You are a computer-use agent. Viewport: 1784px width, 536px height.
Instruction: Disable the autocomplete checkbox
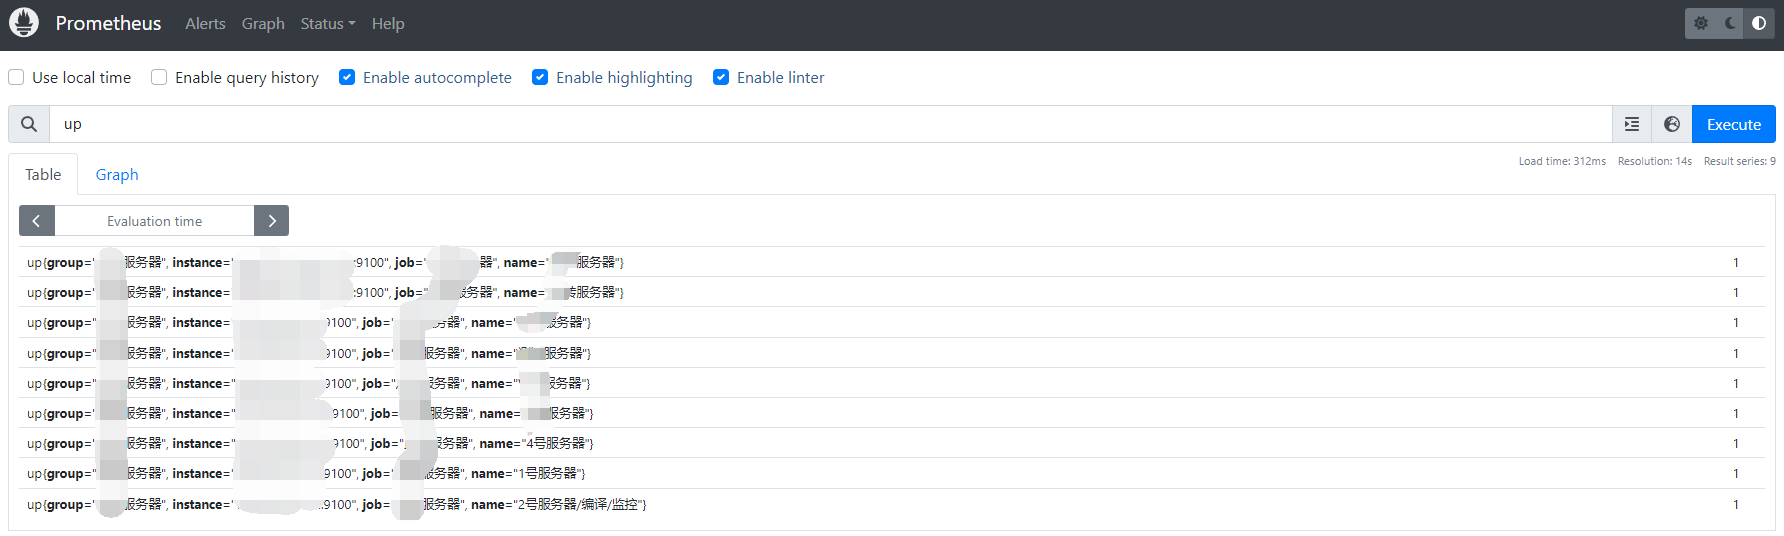(x=347, y=77)
